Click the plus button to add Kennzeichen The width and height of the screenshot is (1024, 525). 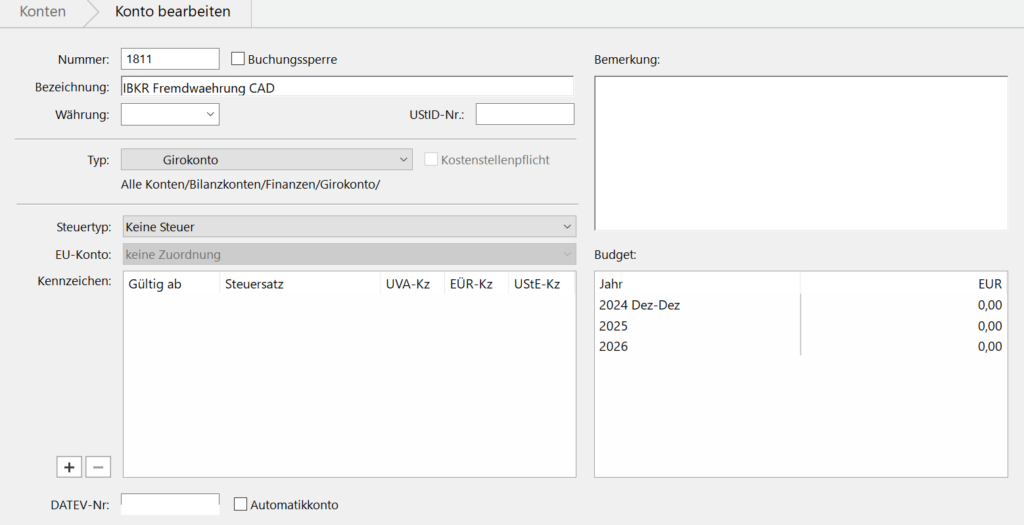pyautogui.click(x=69, y=467)
